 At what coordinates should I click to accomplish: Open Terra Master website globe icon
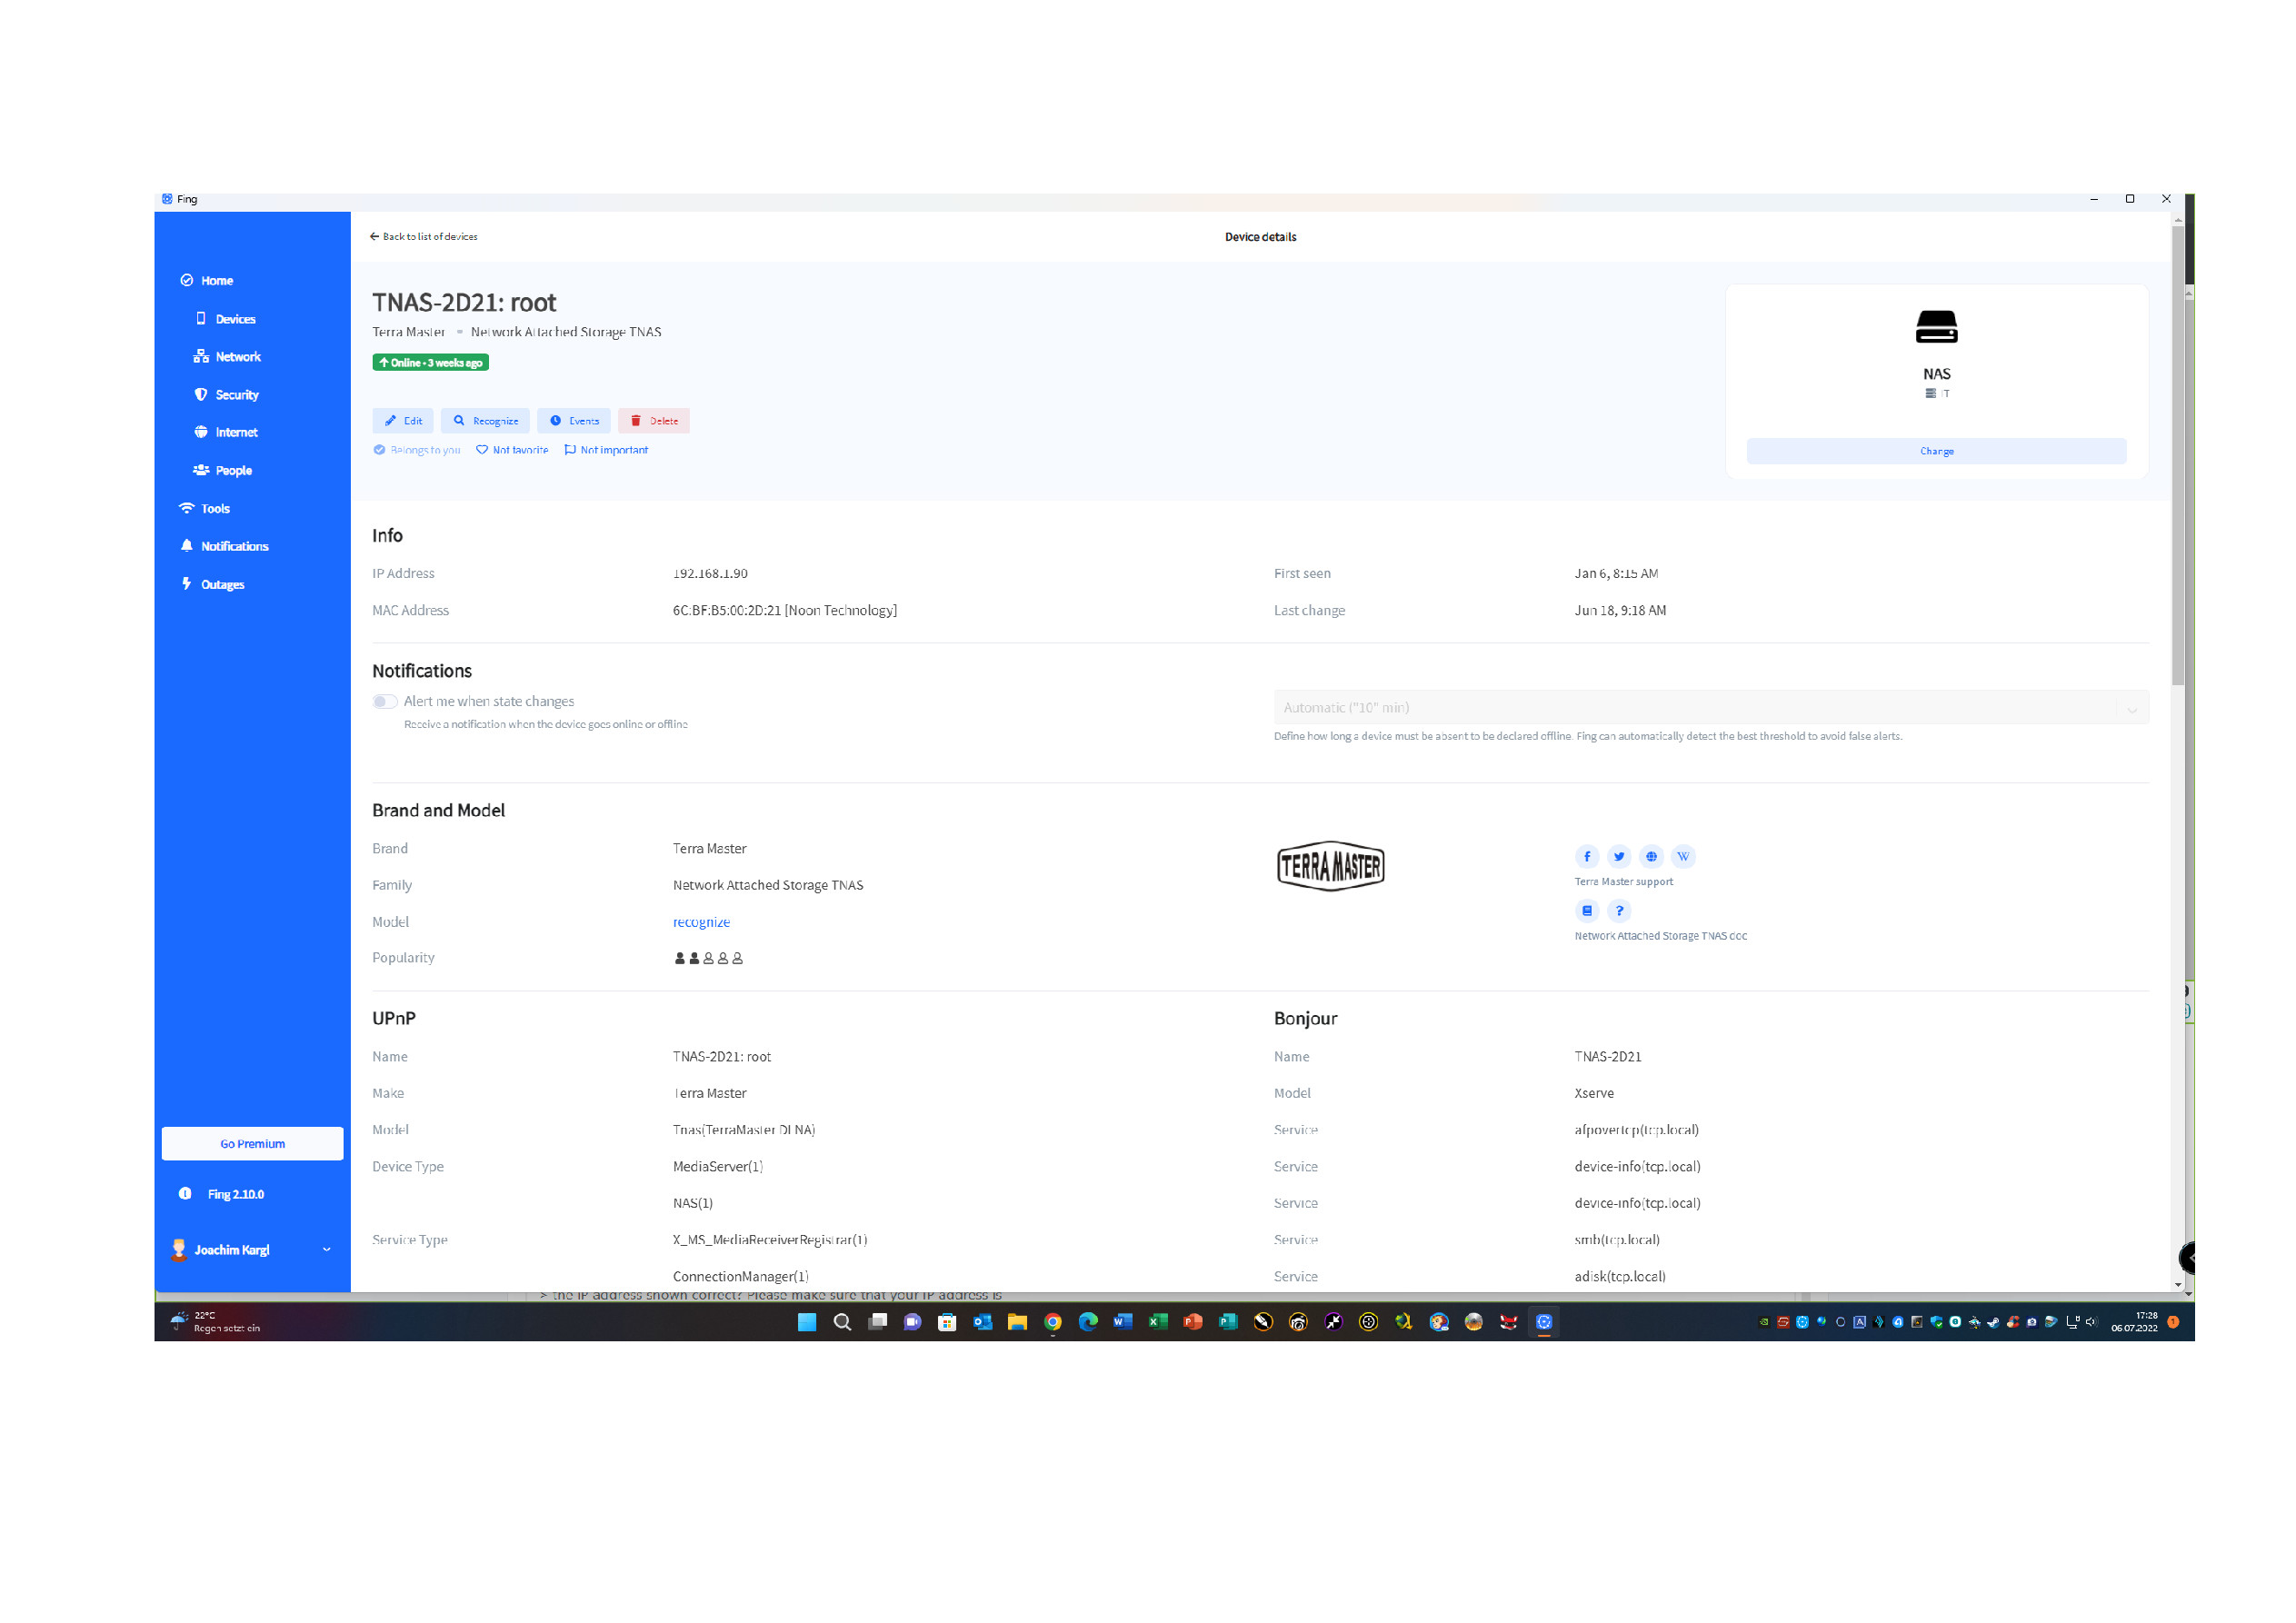point(1651,856)
